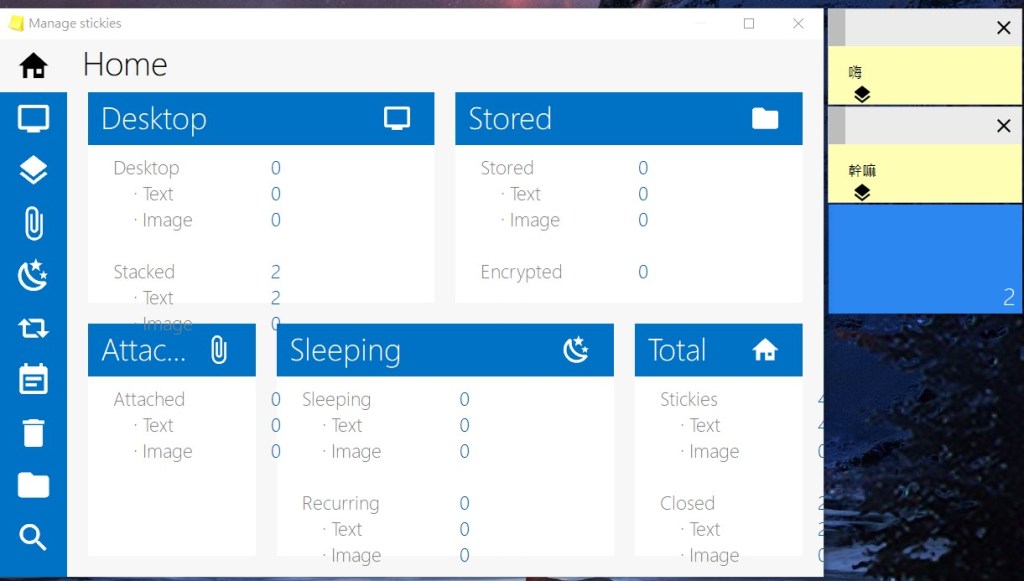Close the sticky note containing 幹嘛
Image resolution: width=1024 pixels, height=581 pixels.
tap(1003, 126)
